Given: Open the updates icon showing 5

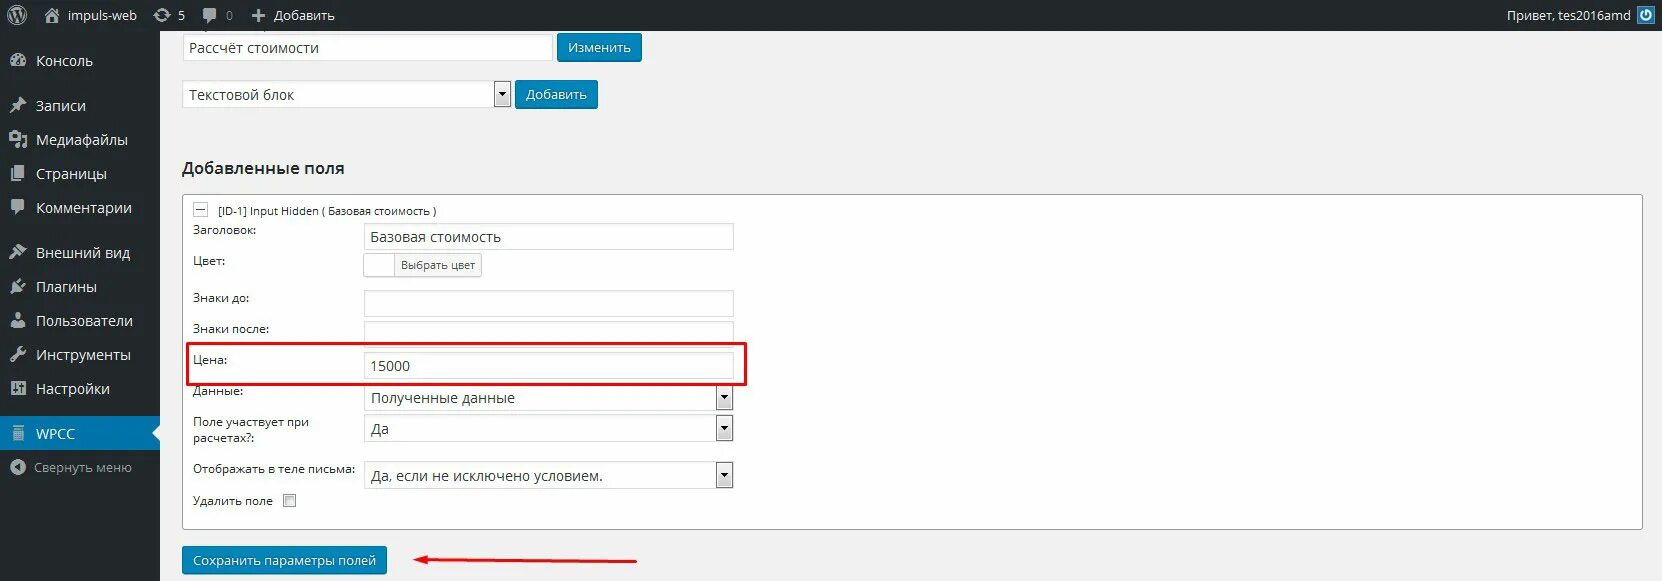Looking at the screenshot, I should tap(161, 15).
